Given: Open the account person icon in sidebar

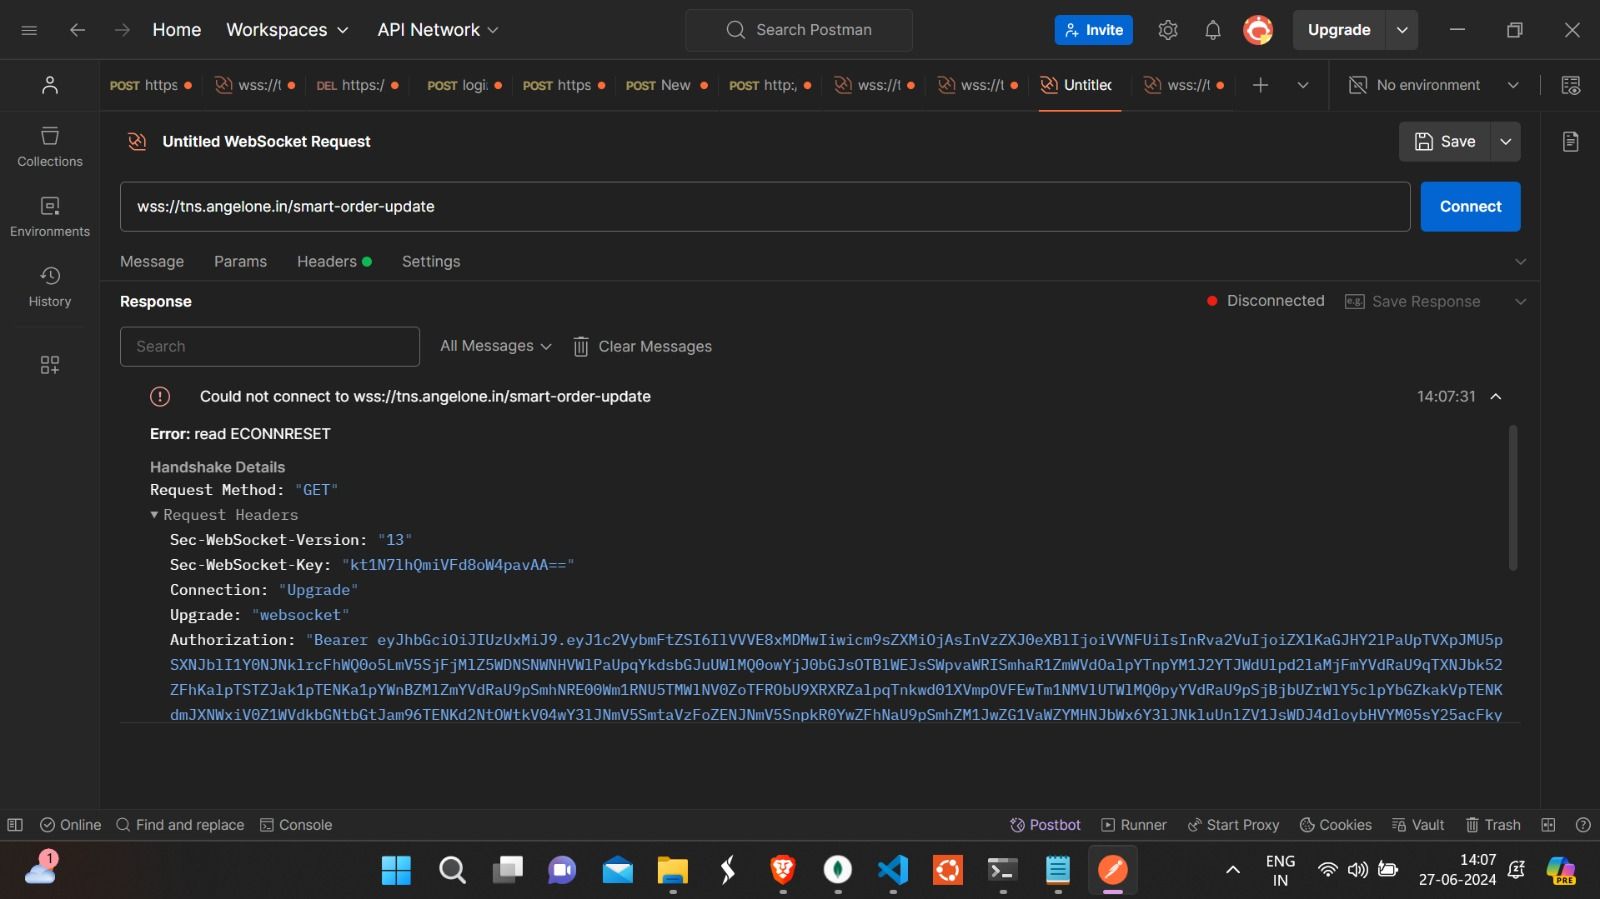Looking at the screenshot, I should (x=50, y=85).
